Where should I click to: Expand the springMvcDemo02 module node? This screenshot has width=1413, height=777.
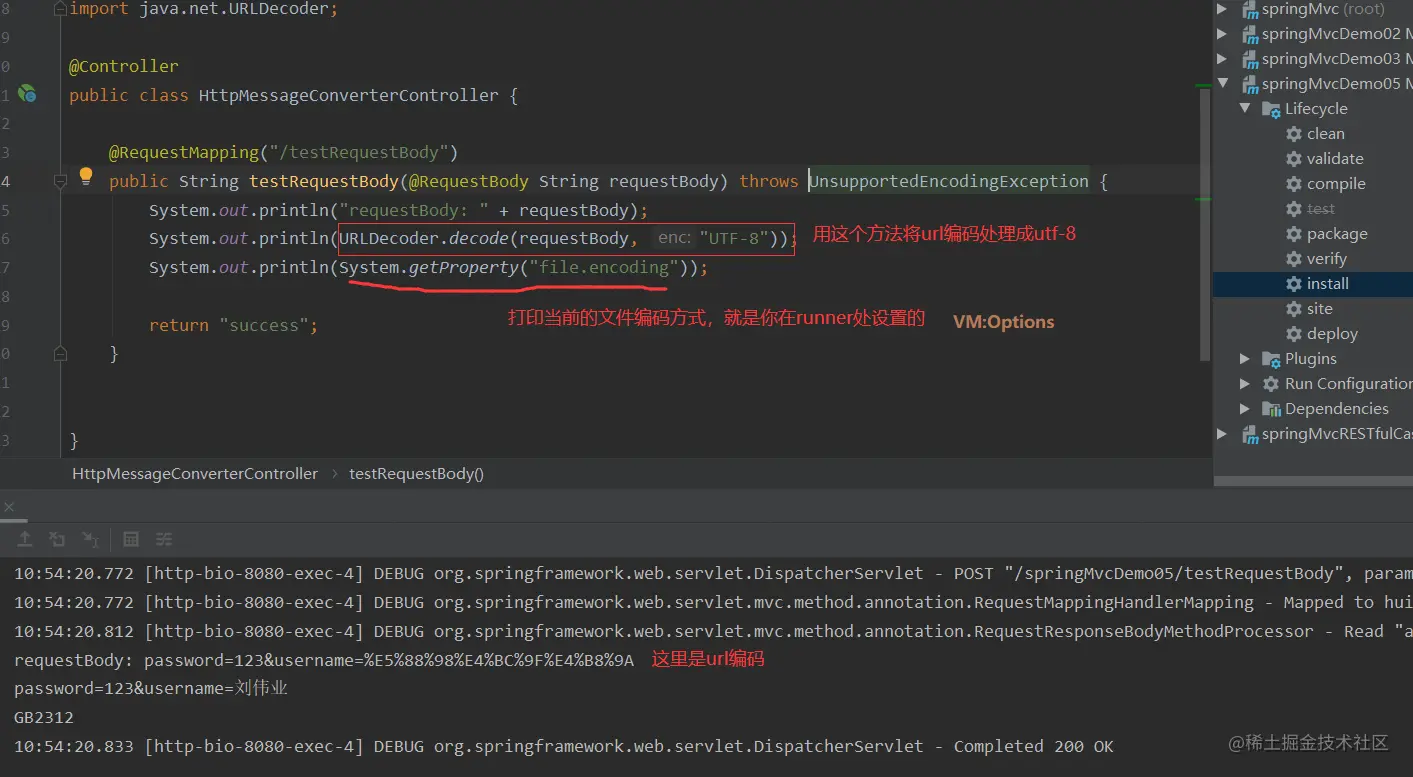1222,34
